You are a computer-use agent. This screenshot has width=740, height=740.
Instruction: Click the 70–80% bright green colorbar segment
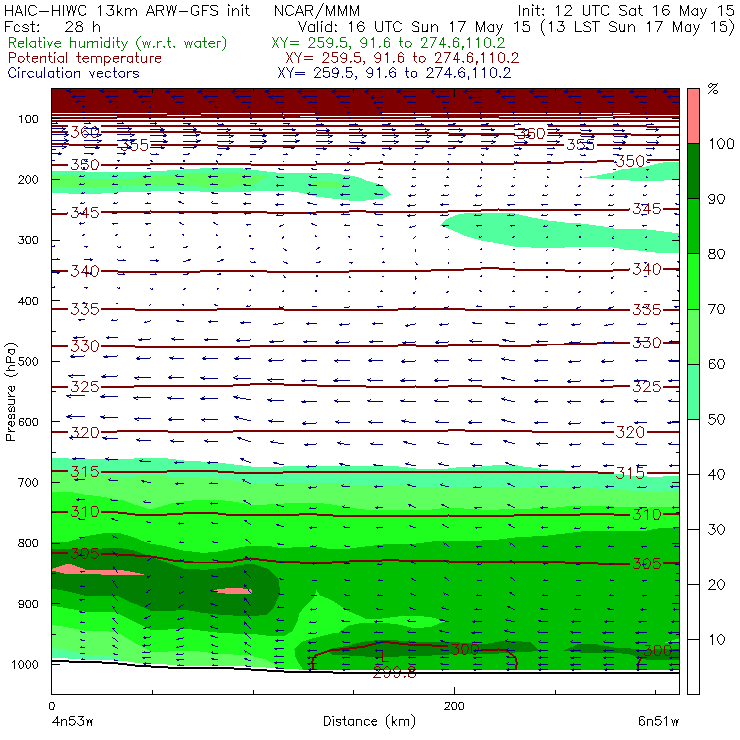(x=693, y=281)
